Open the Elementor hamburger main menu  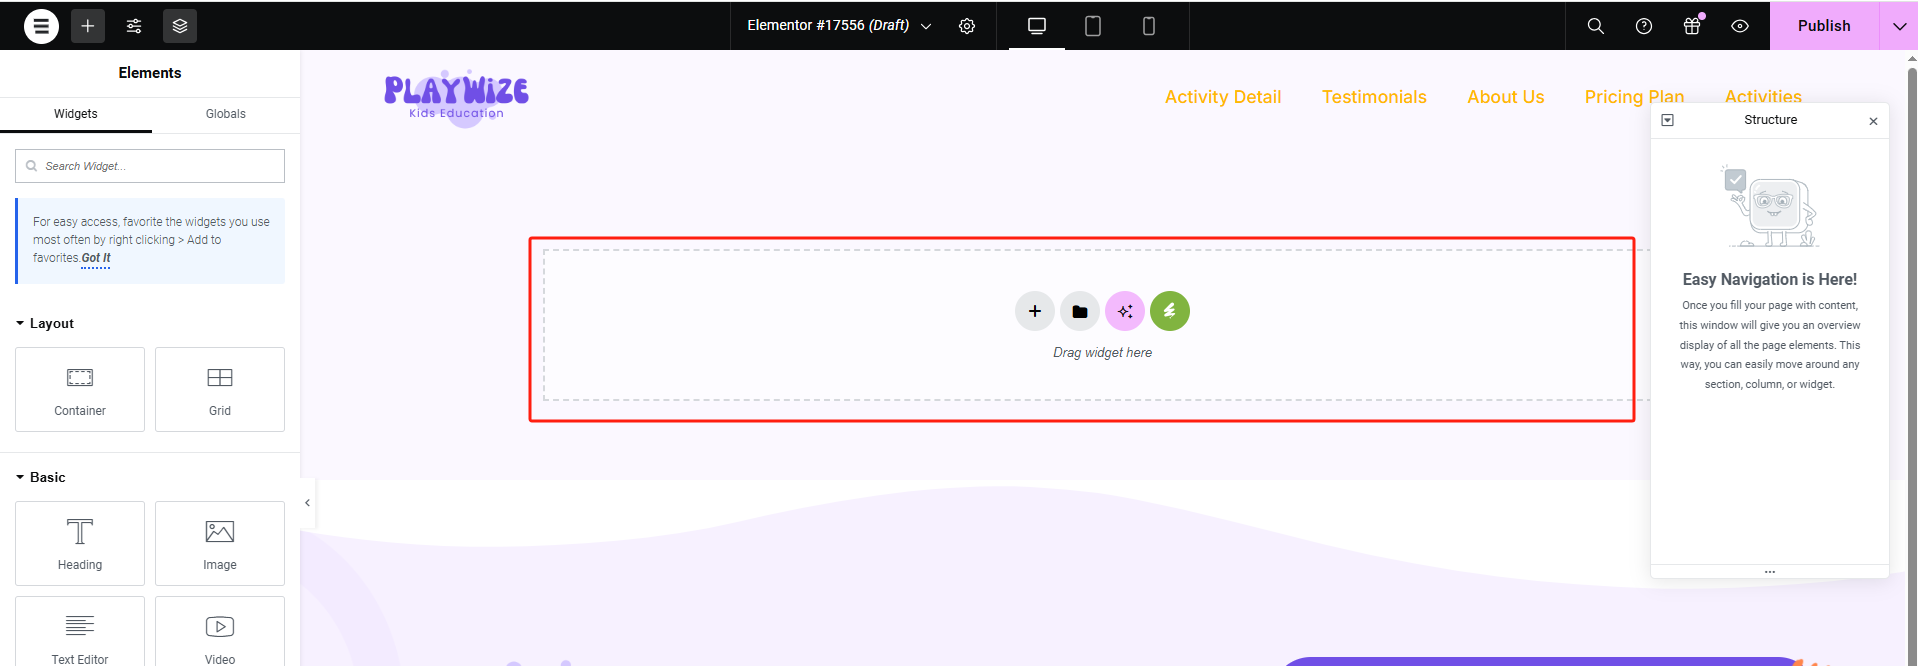pyautogui.click(x=41, y=26)
